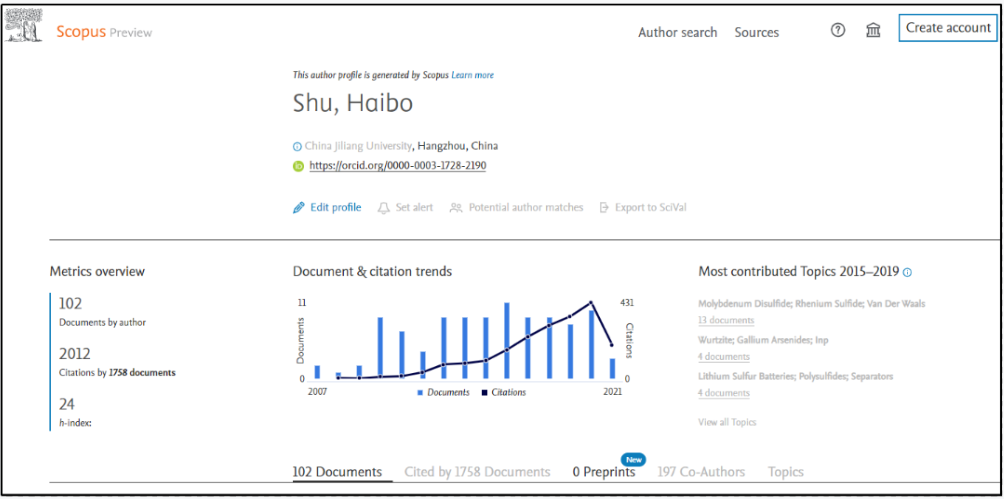Click the Export to SciVal icon

point(604,208)
